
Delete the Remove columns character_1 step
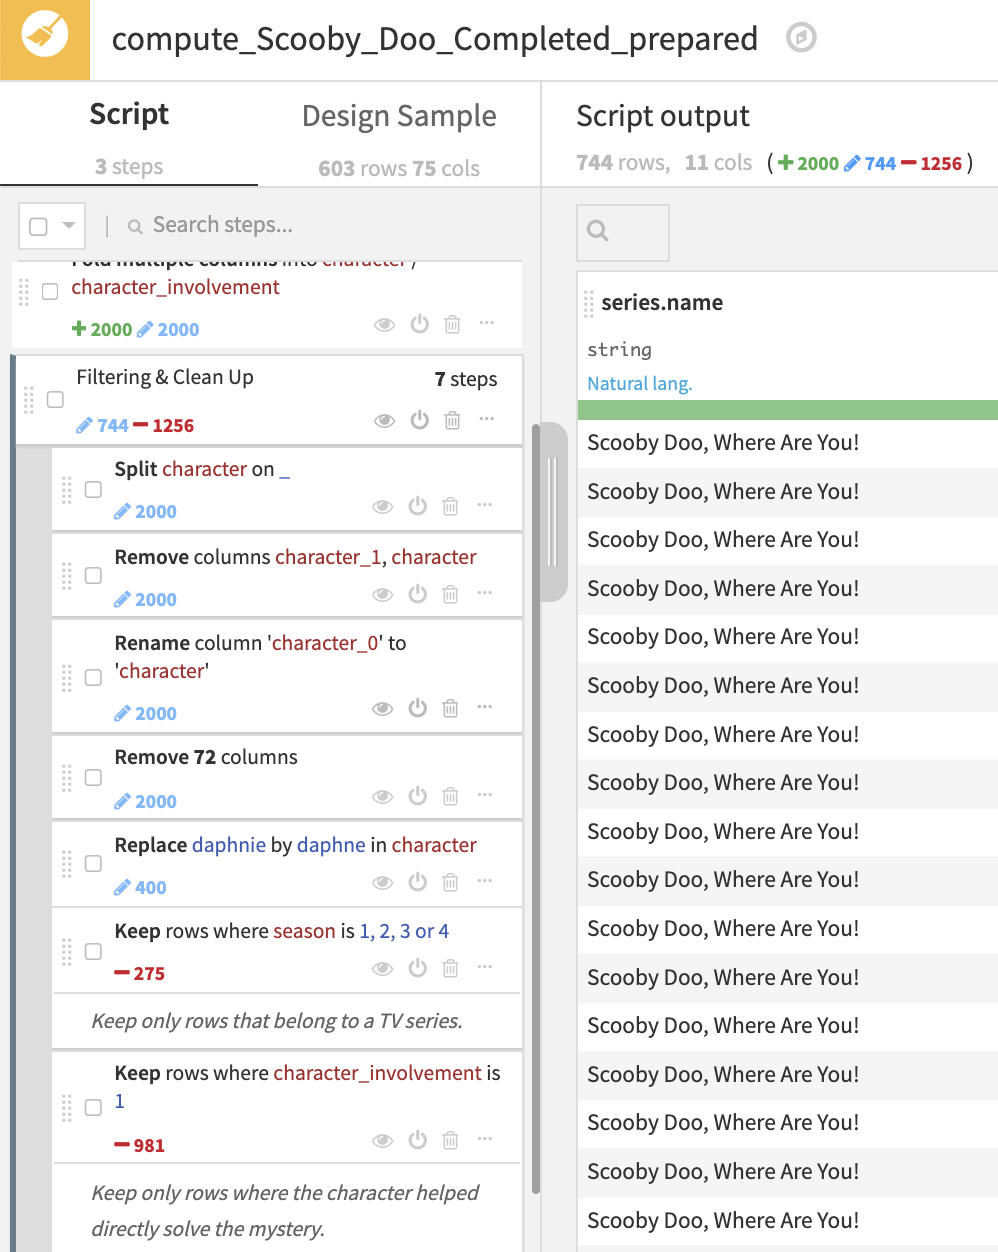[450, 594]
